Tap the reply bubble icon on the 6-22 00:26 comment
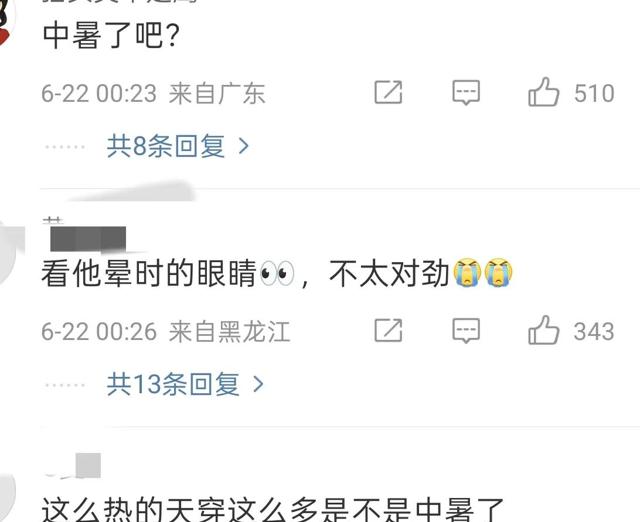 pos(466,331)
